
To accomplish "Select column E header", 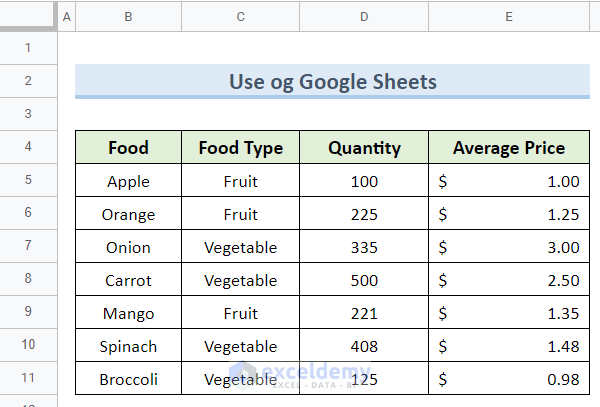I will 508,16.
